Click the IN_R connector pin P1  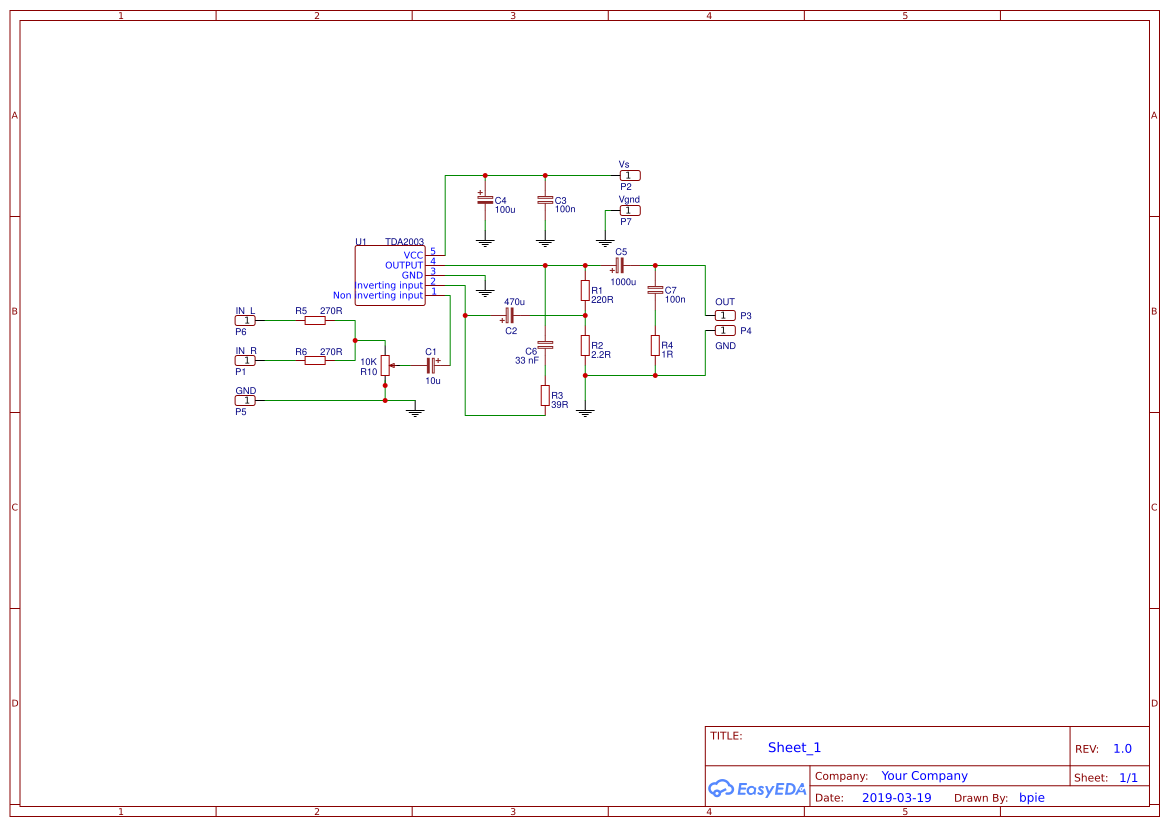point(246,360)
